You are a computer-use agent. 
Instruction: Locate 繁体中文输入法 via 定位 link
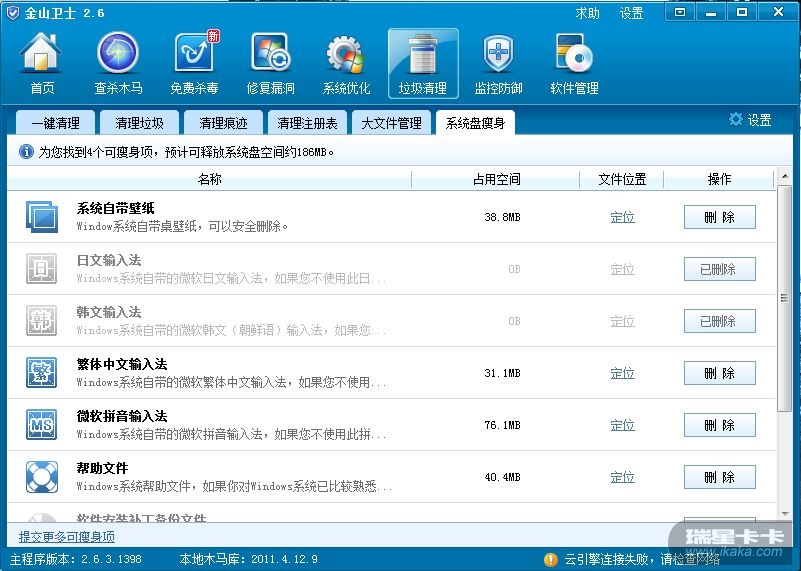[622, 373]
